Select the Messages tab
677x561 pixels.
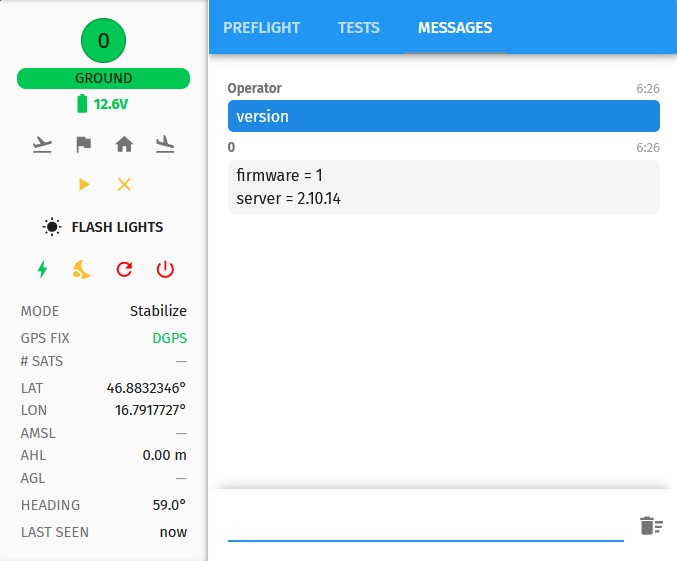pos(455,28)
